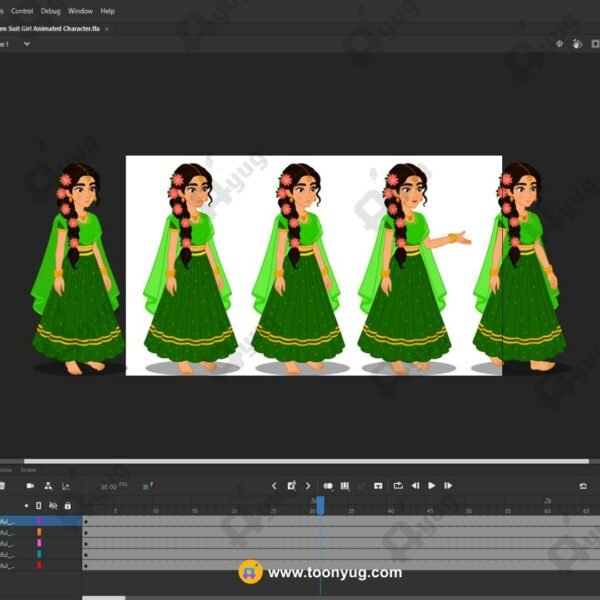Click the 30.00 FPS frame rate value
Screen dimensions: 600x600
(108, 487)
